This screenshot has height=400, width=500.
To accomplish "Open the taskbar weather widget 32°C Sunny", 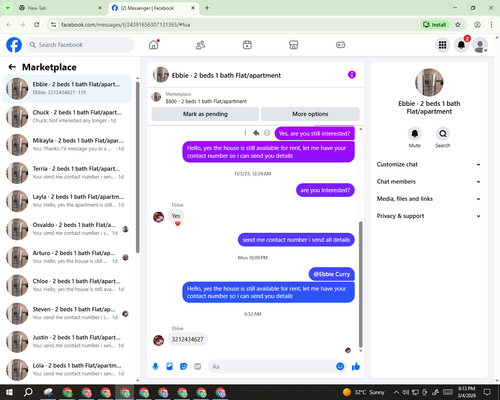I will point(364,392).
